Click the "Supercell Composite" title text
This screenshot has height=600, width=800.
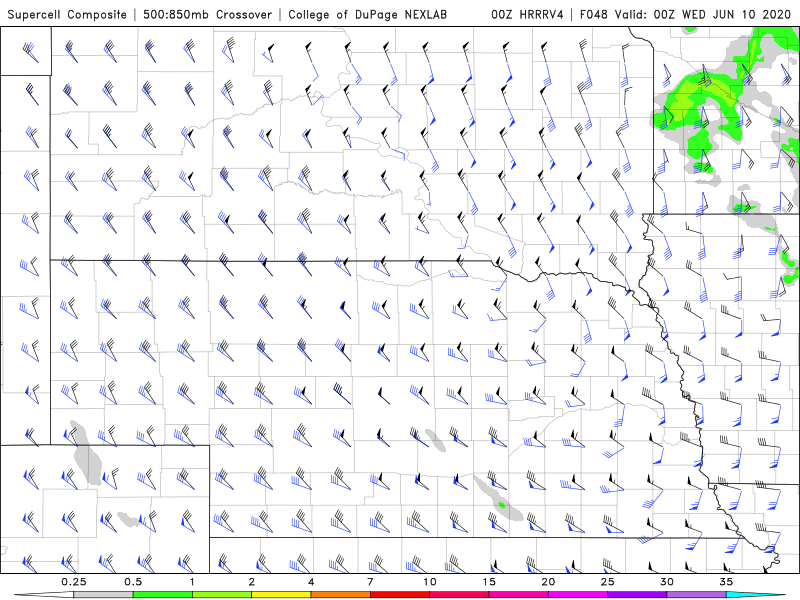point(67,14)
